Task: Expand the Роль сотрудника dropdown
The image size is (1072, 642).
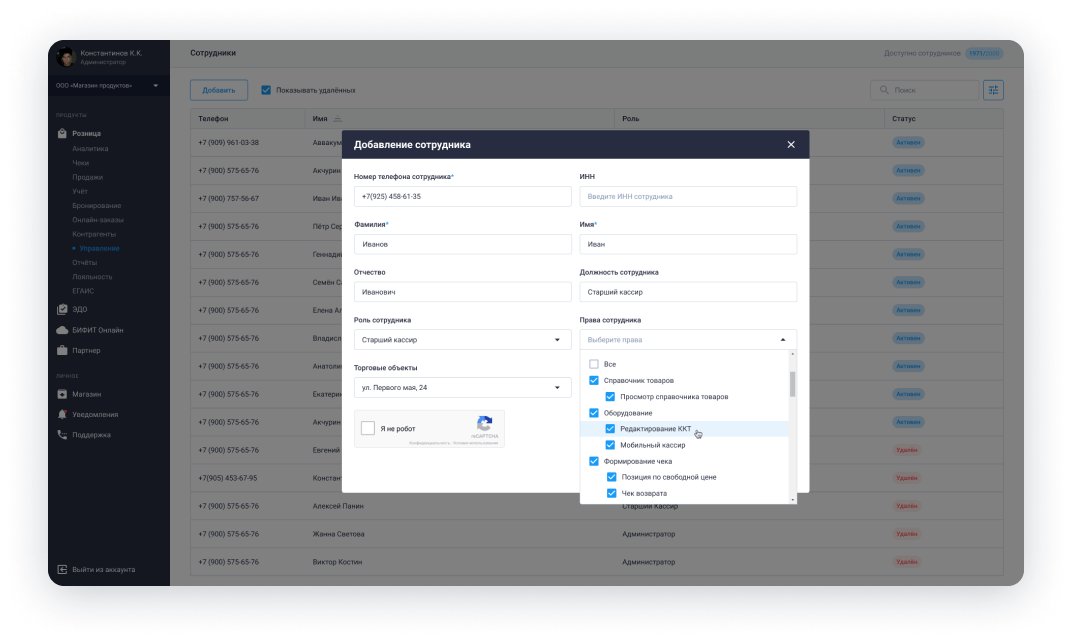Action: pyautogui.click(x=462, y=340)
